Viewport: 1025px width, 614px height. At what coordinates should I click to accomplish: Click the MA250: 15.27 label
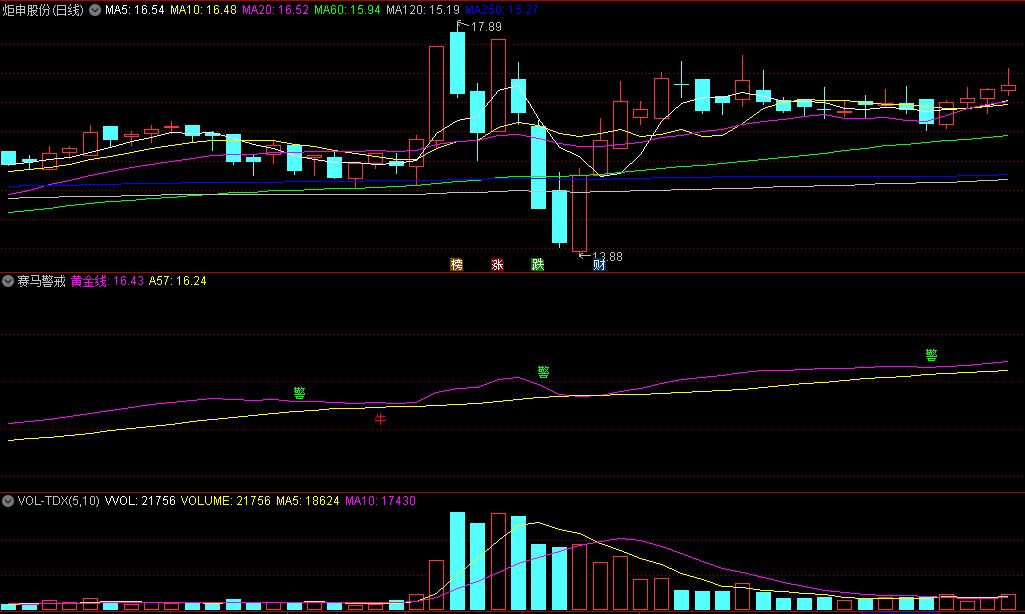501,10
